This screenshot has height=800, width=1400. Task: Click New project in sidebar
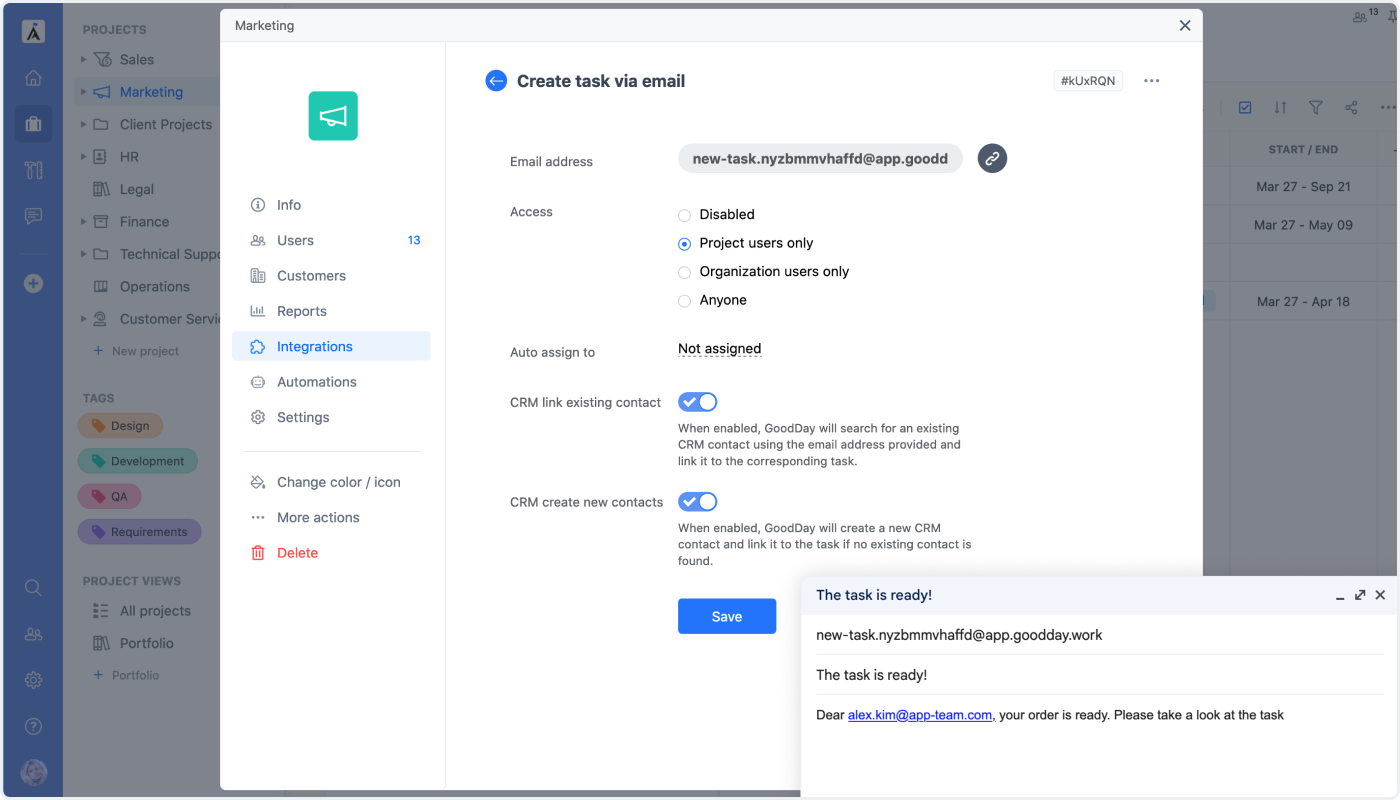136,351
